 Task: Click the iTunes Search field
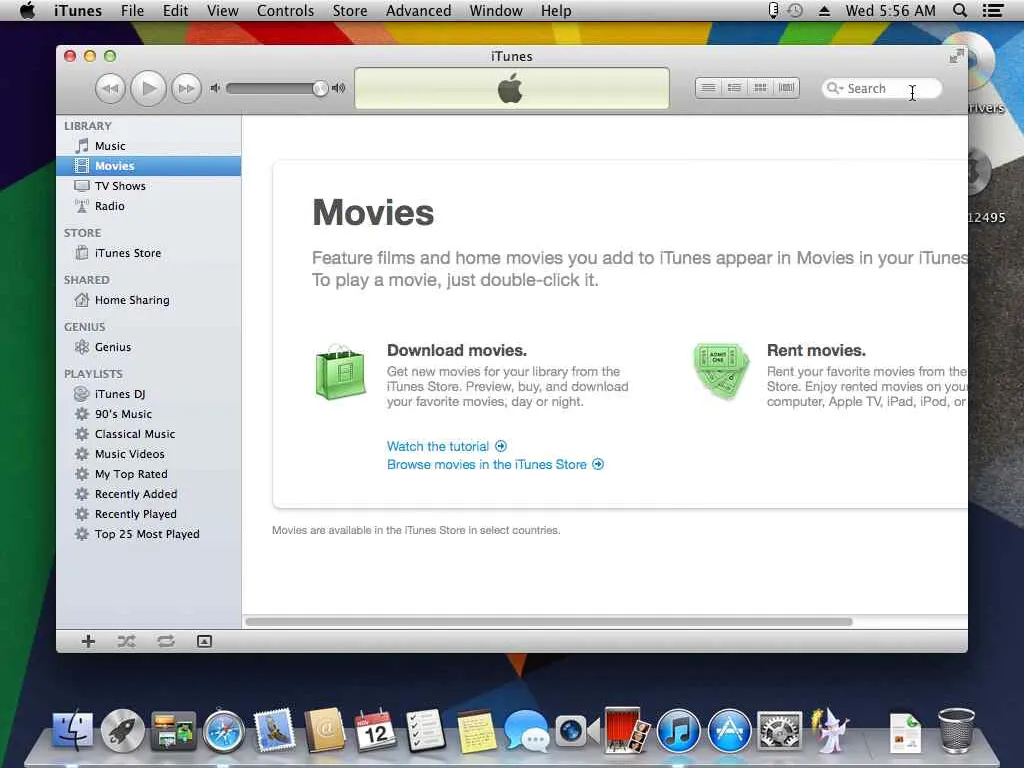882,88
